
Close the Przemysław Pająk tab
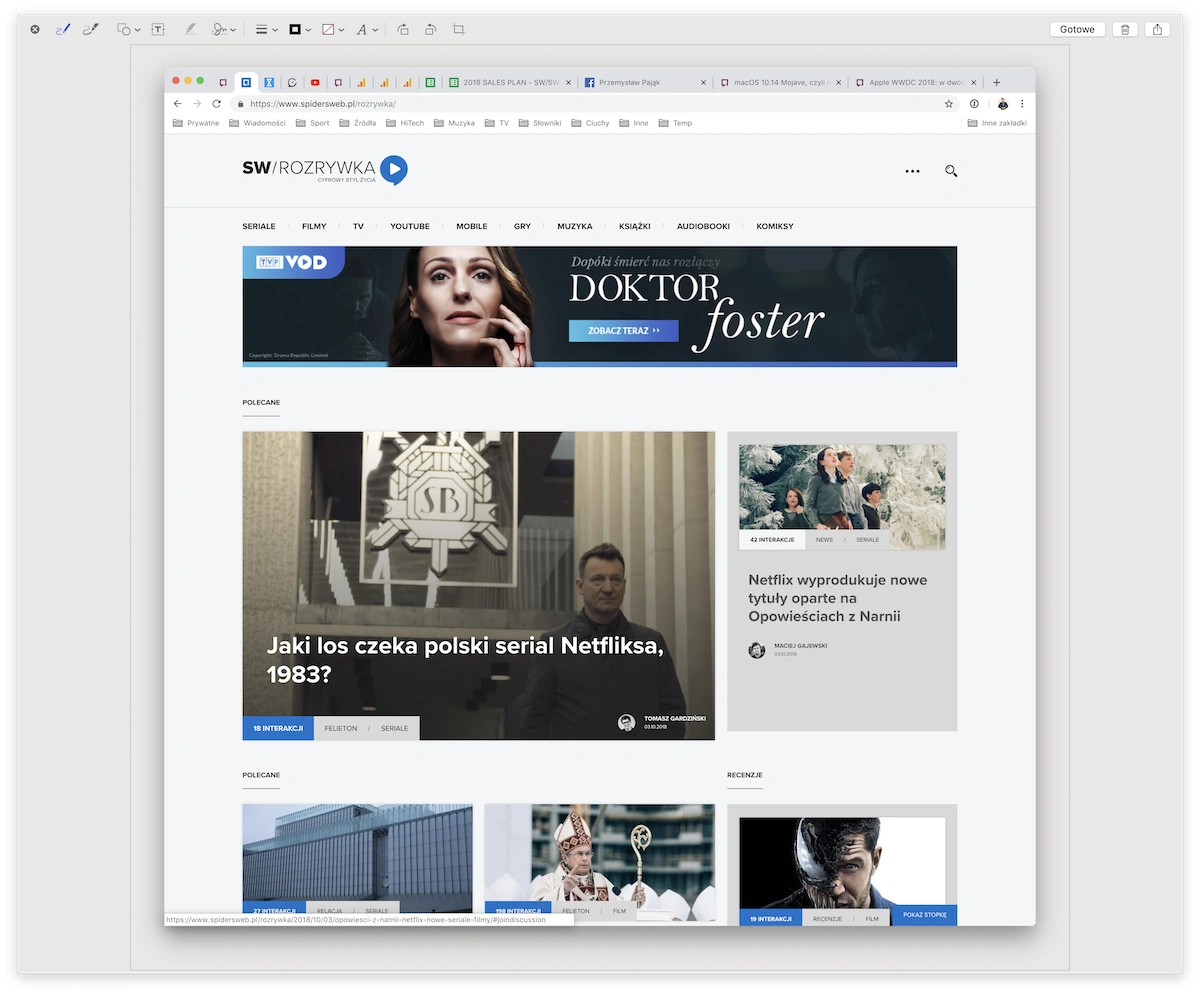703,82
